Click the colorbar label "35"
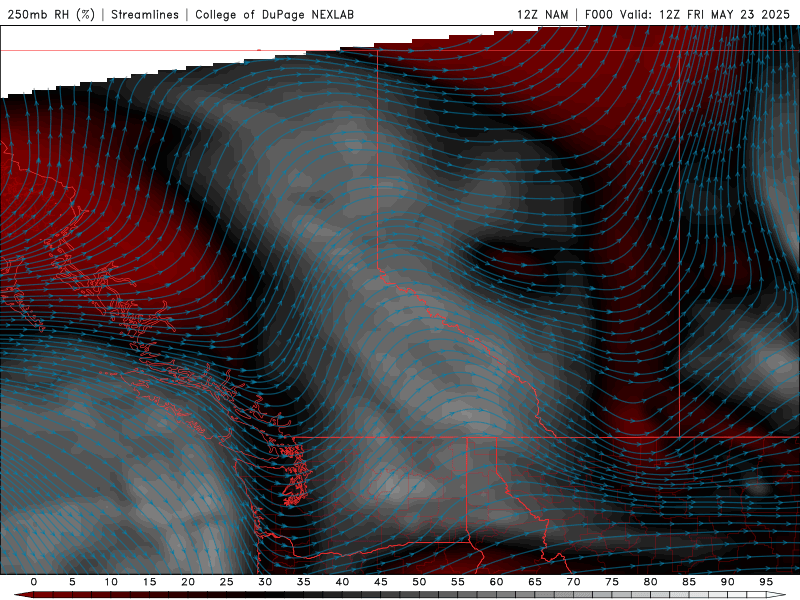Screen dimensions: 800x600 pos(303,582)
